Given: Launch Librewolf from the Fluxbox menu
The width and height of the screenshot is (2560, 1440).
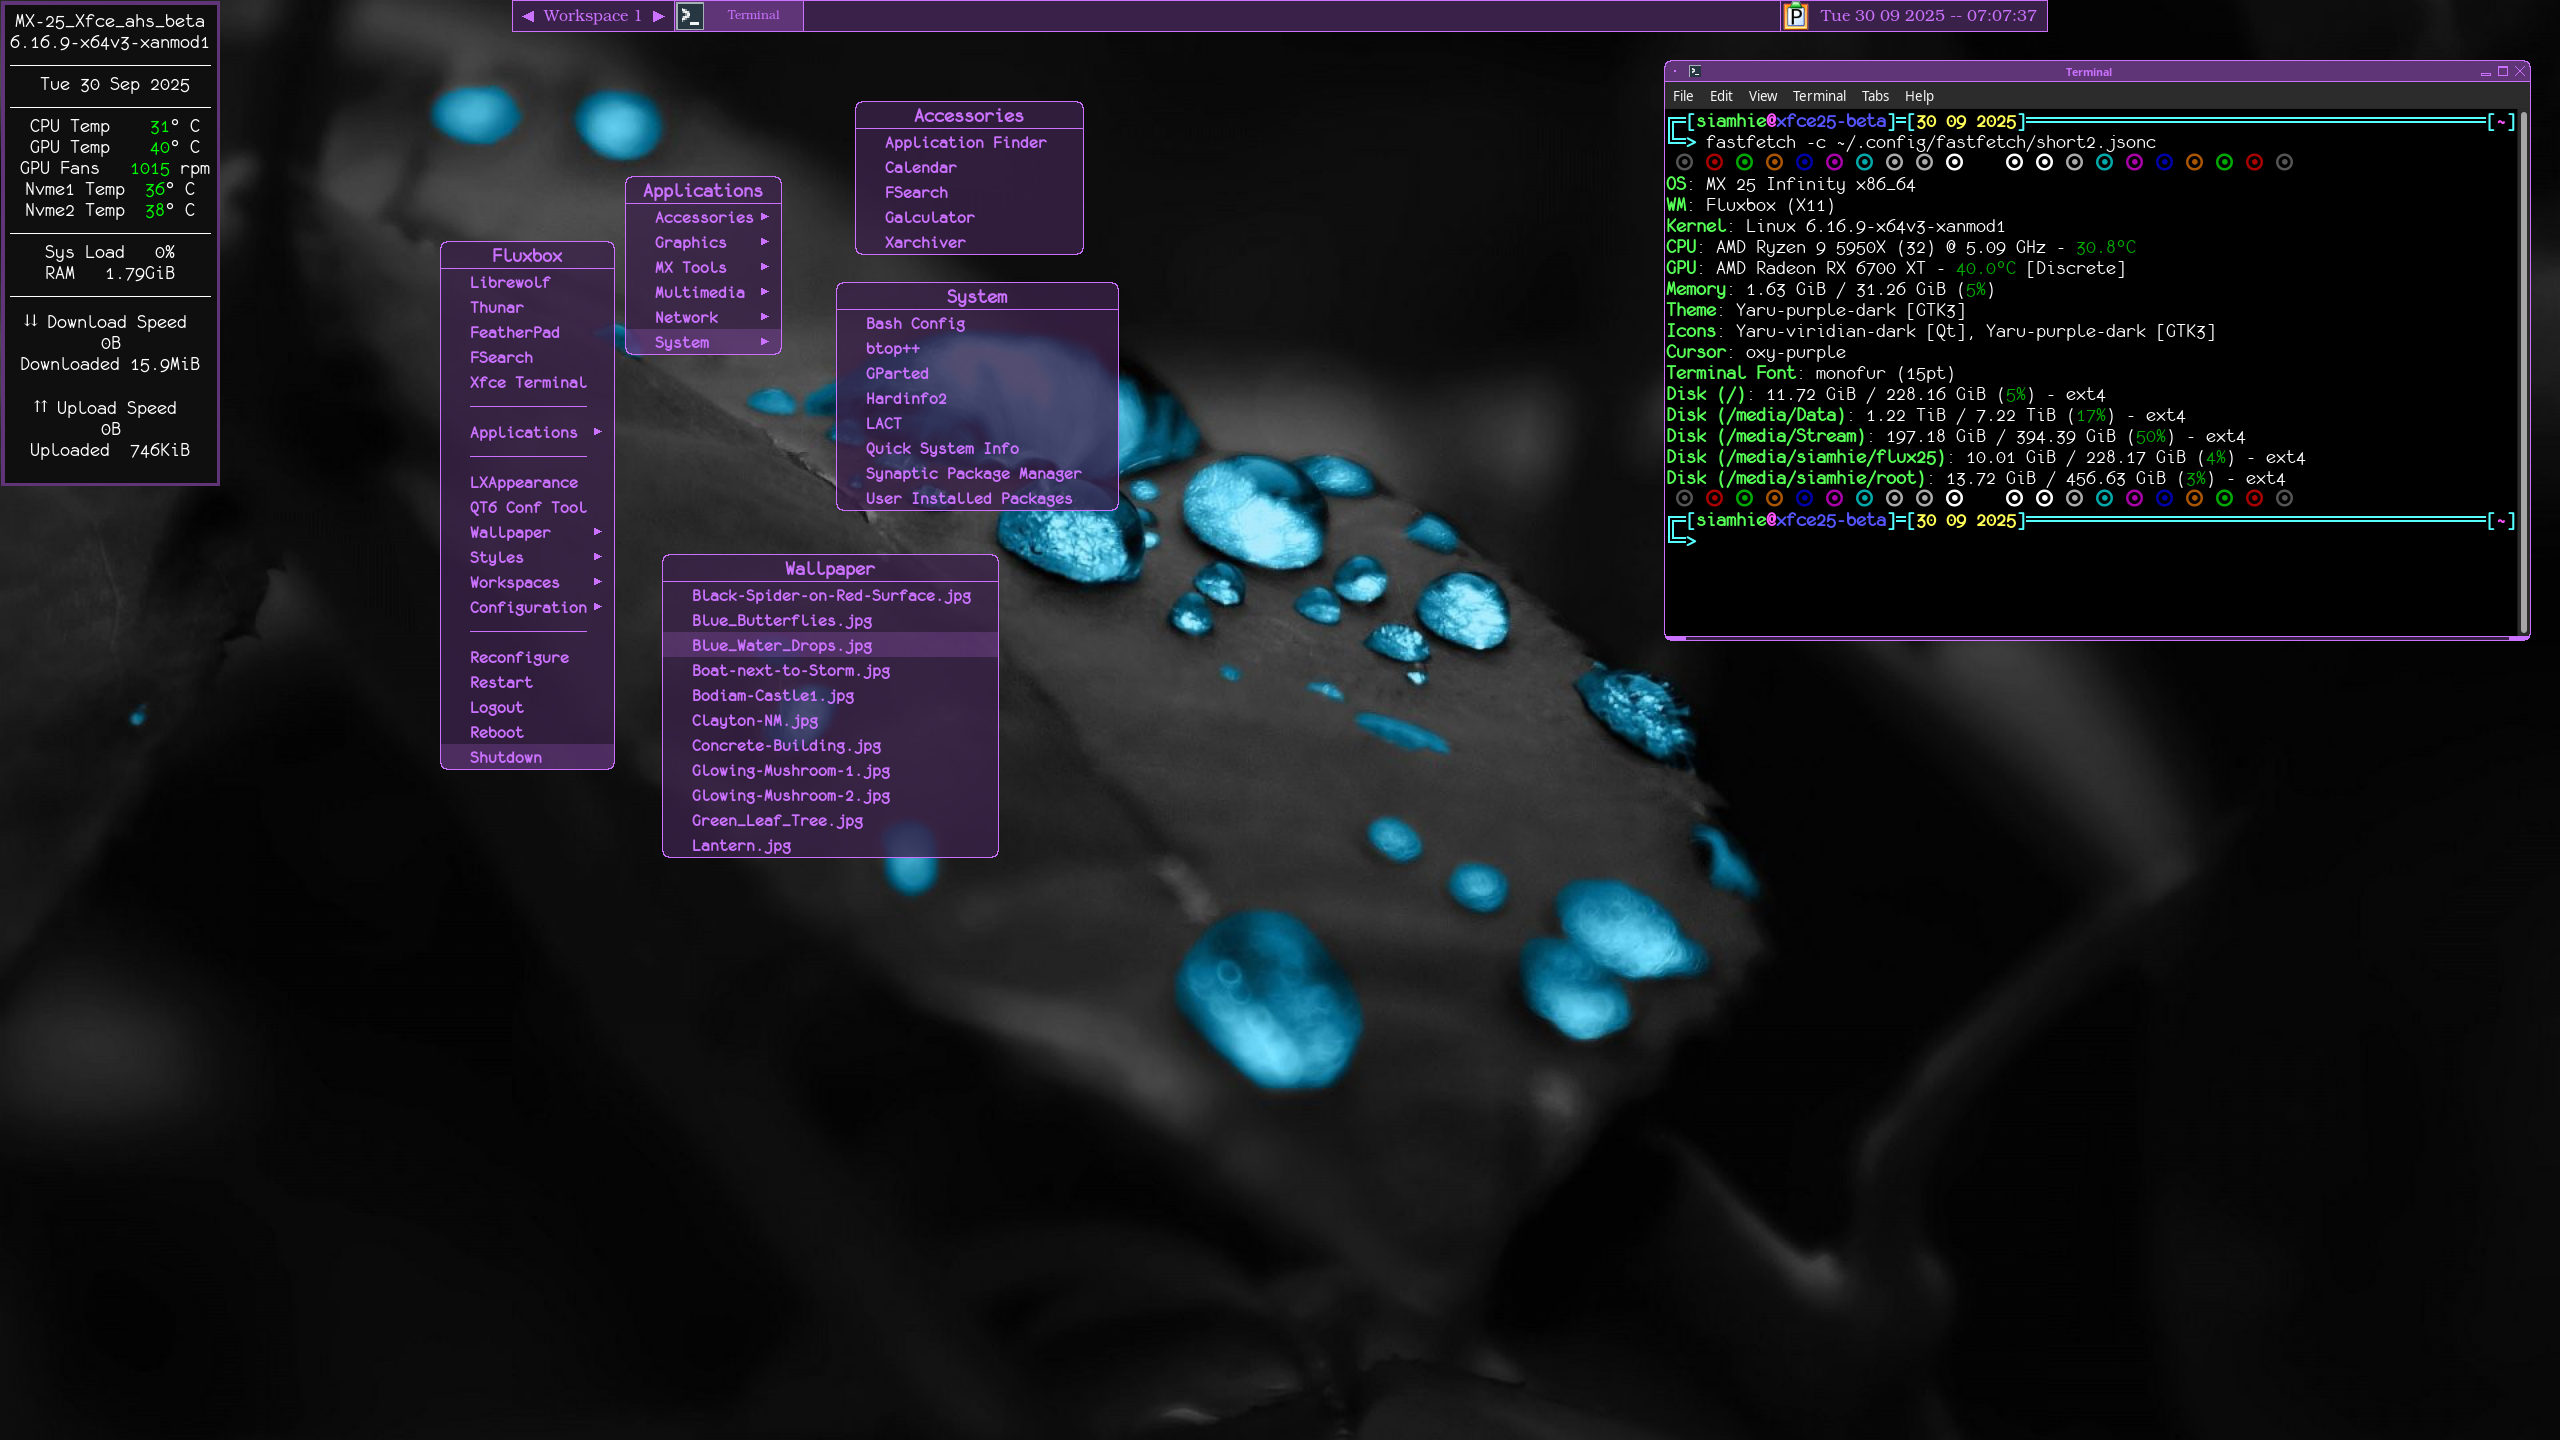Looking at the screenshot, I should pyautogui.click(x=510, y=282).
